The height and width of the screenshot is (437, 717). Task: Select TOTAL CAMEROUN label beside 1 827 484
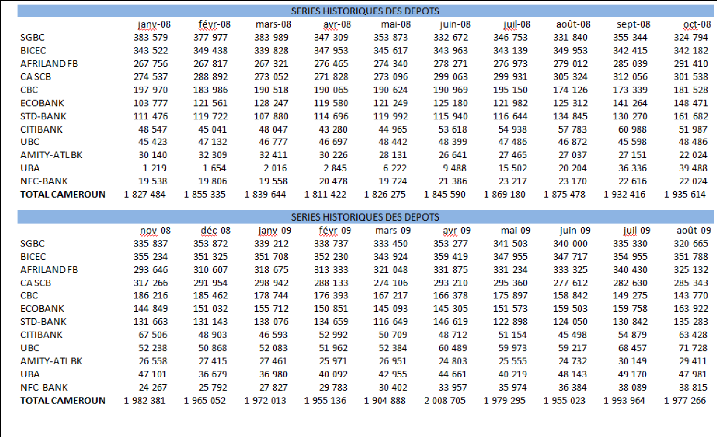63,195
